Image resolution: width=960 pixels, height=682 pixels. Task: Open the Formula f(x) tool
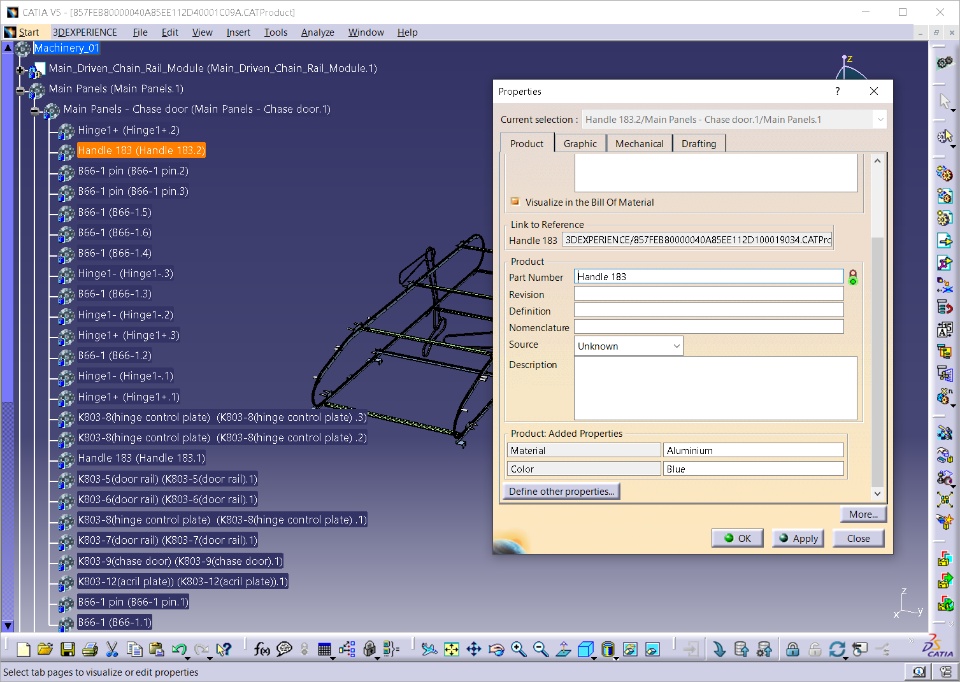(x=261, y=649)
